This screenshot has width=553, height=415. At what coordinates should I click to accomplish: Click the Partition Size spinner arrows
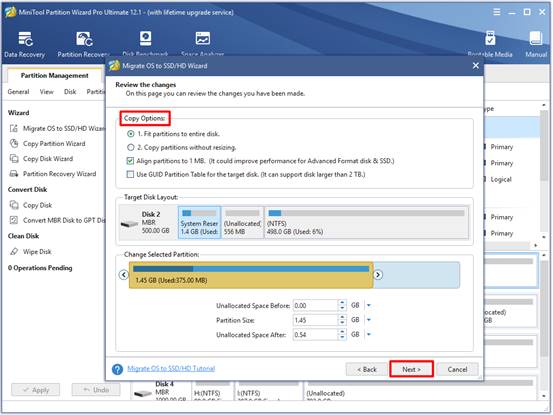(342, 320)
